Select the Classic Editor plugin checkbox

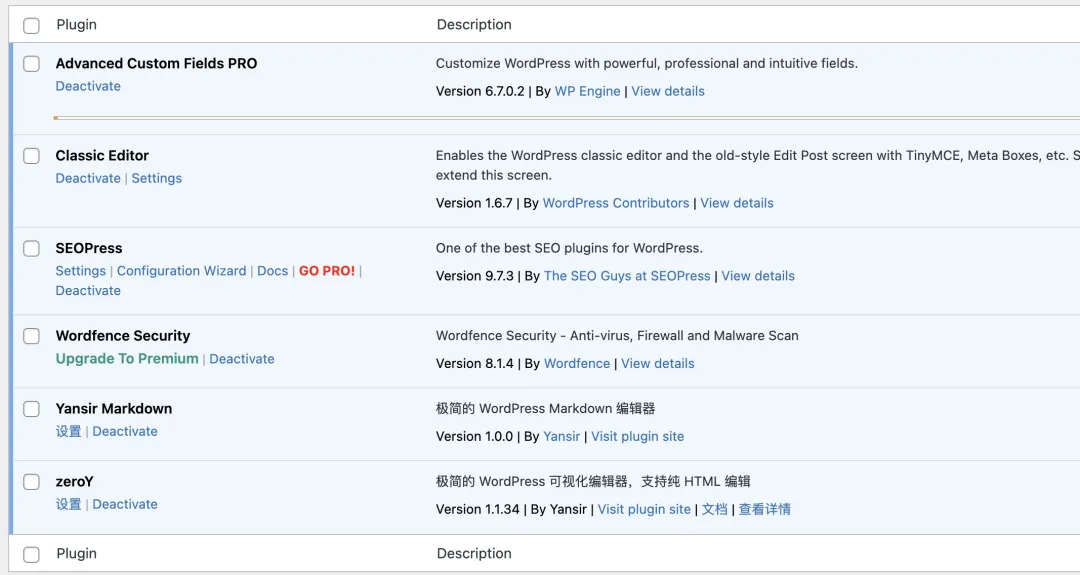[32, 156]
